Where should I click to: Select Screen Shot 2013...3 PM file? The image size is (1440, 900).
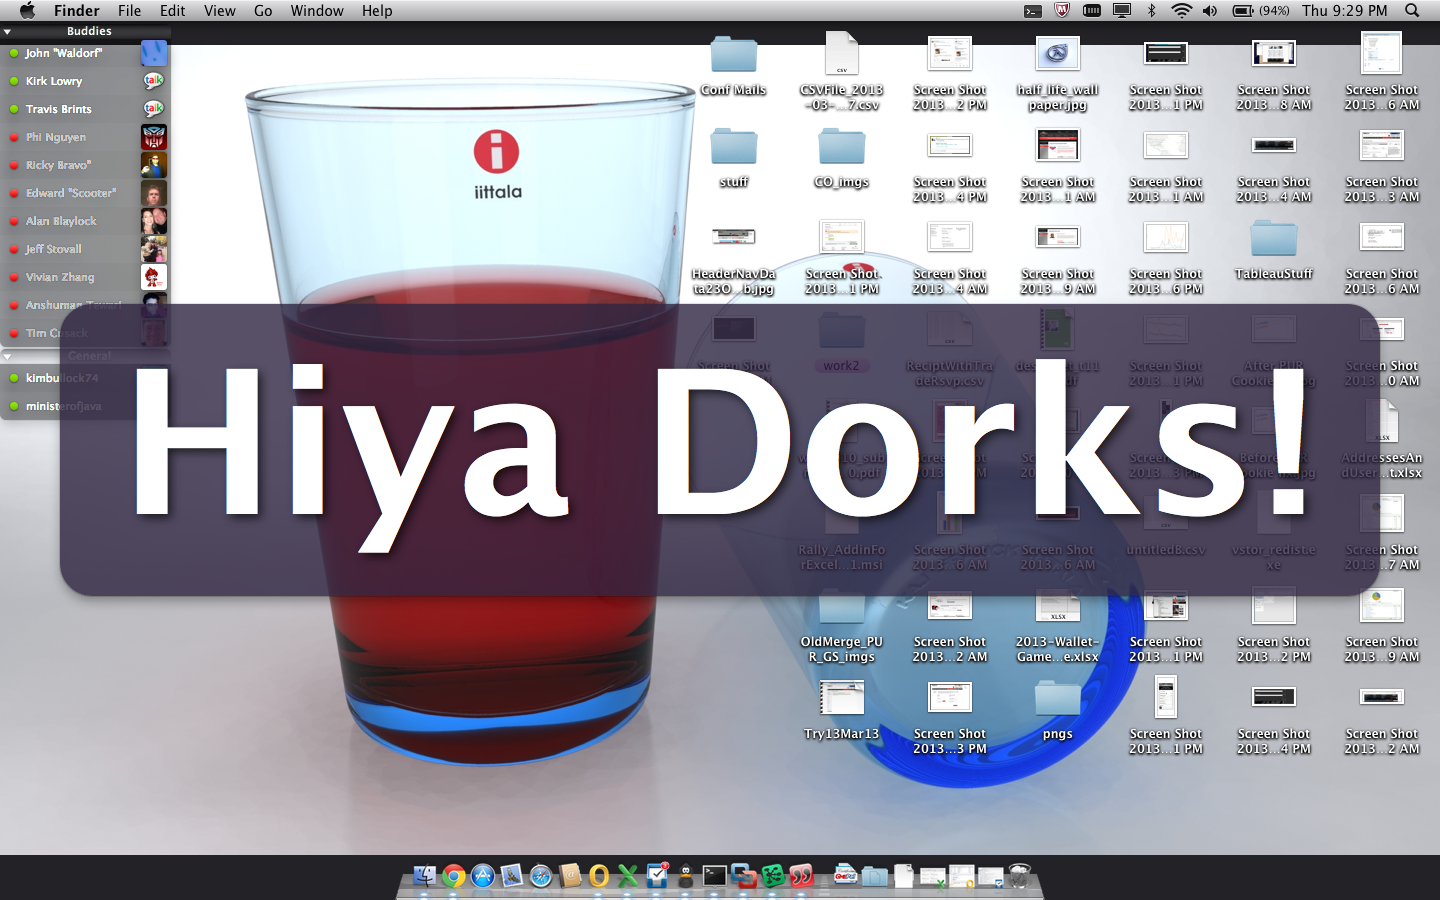click(x=950, y=716)
